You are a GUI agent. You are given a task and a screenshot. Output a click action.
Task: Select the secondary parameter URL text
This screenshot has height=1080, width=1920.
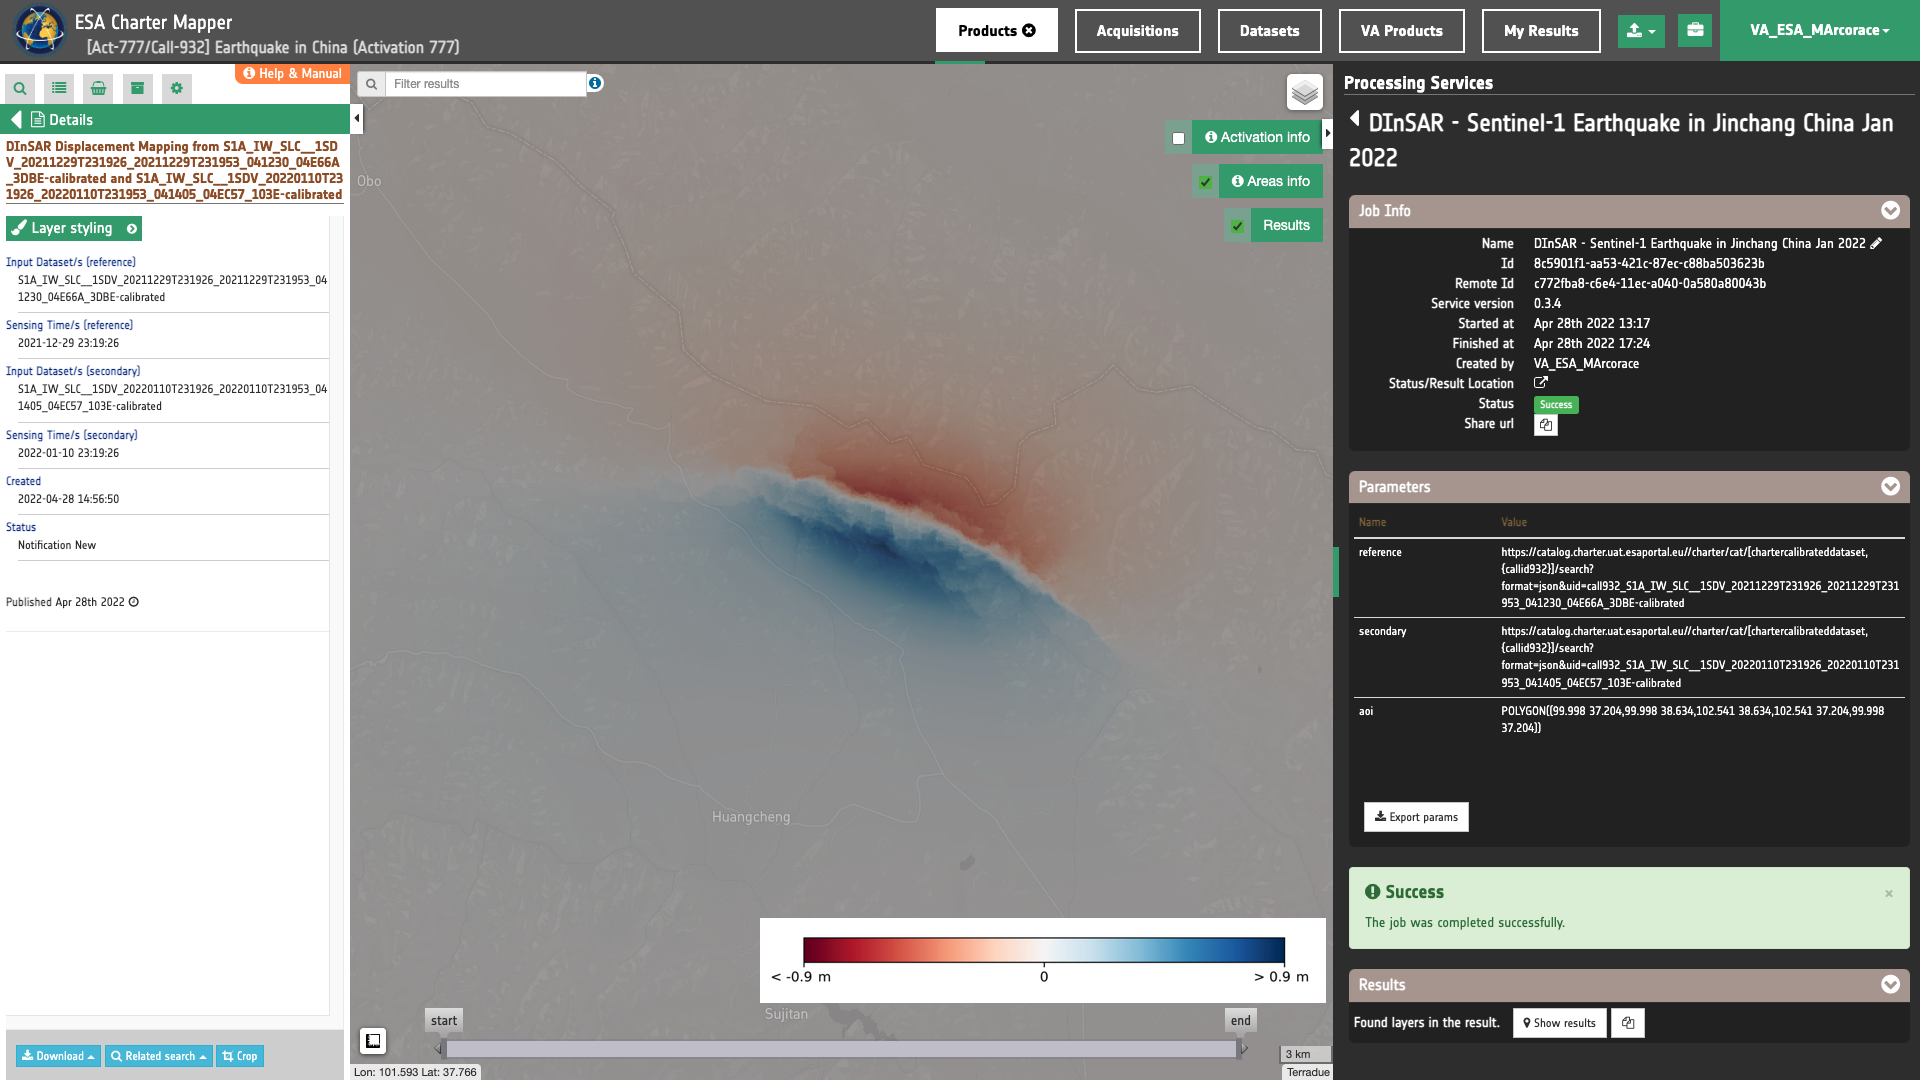[x=1700, y=657]
